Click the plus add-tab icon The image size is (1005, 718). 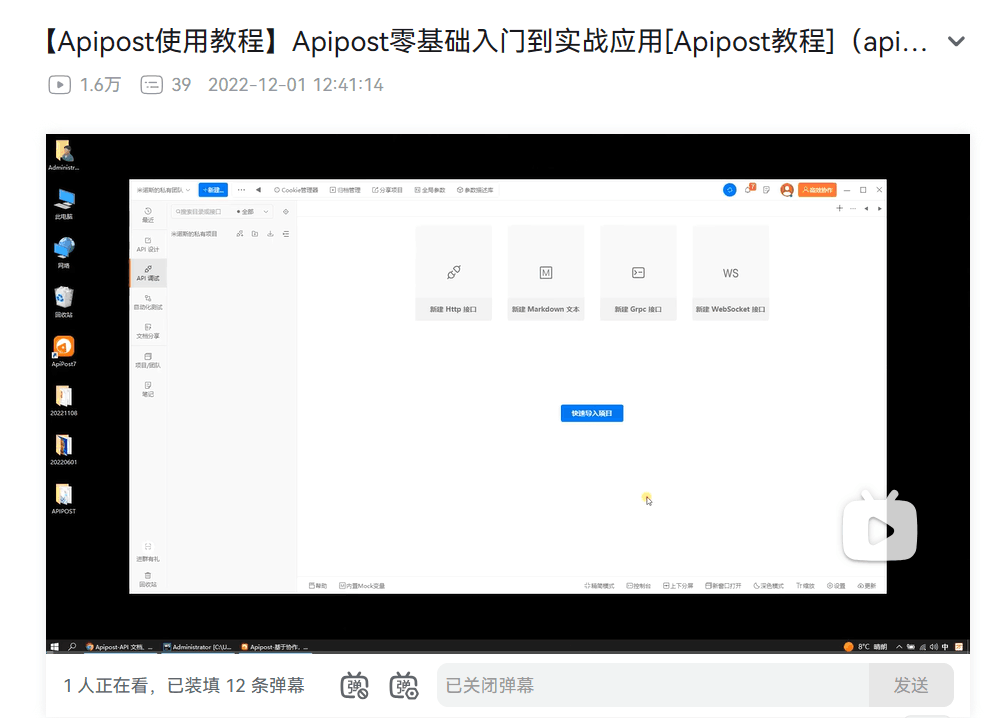839,208
